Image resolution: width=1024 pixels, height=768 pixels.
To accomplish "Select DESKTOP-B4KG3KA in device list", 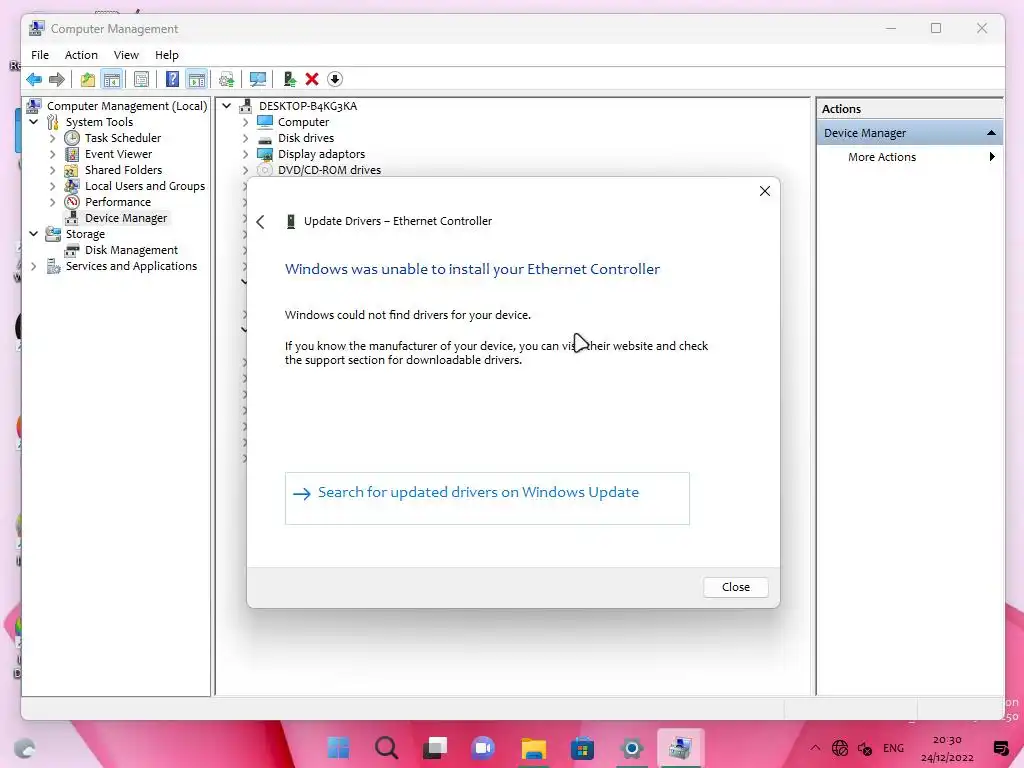I will [308, 106].
